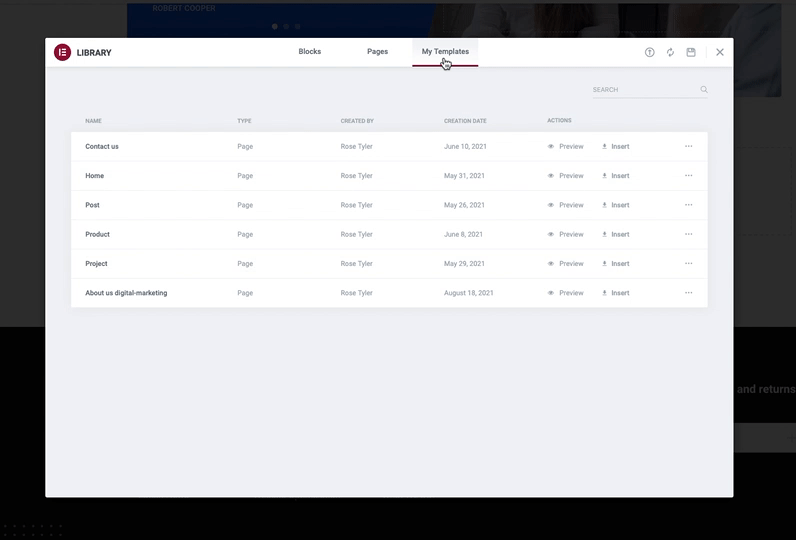Click the Home template name
The height and width of the screenshot is (540, 796).
point(94,176)
